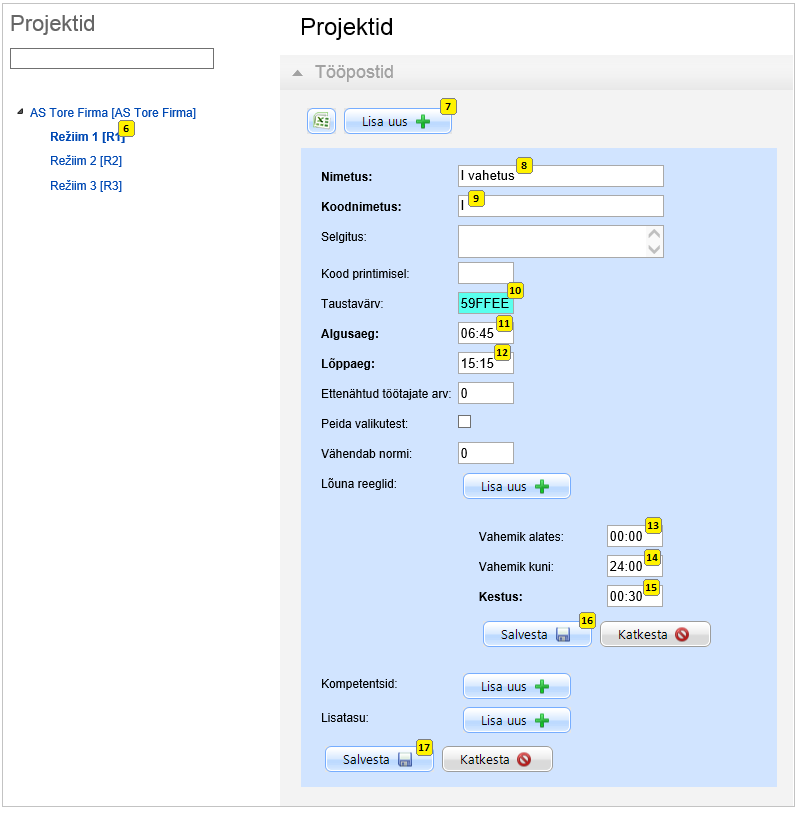
Task: Select AS Tore Firma project link
Action: [113, 113]
